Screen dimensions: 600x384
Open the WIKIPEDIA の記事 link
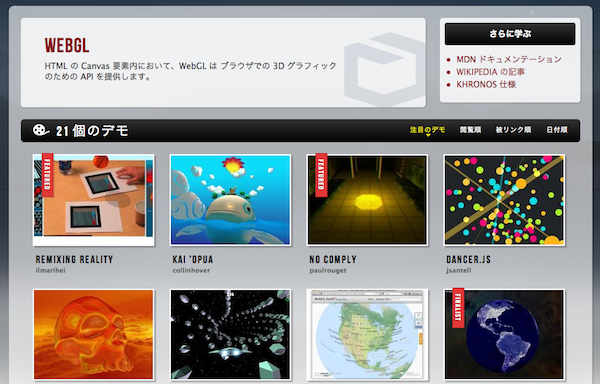(490, 72)
